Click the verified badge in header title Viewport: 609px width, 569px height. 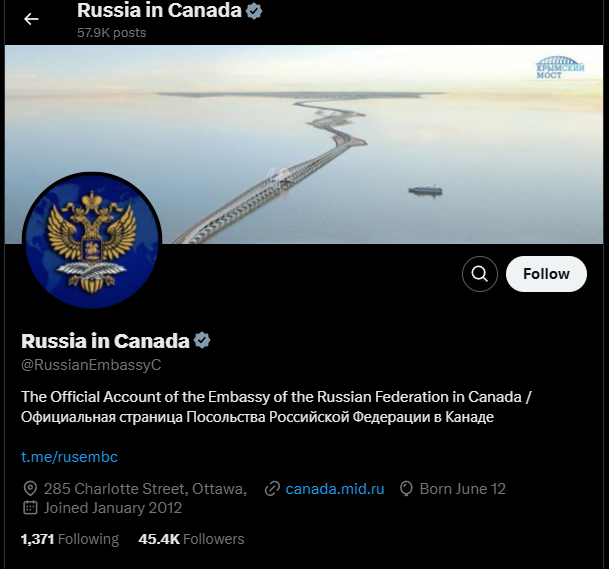(x=254, y=11)
